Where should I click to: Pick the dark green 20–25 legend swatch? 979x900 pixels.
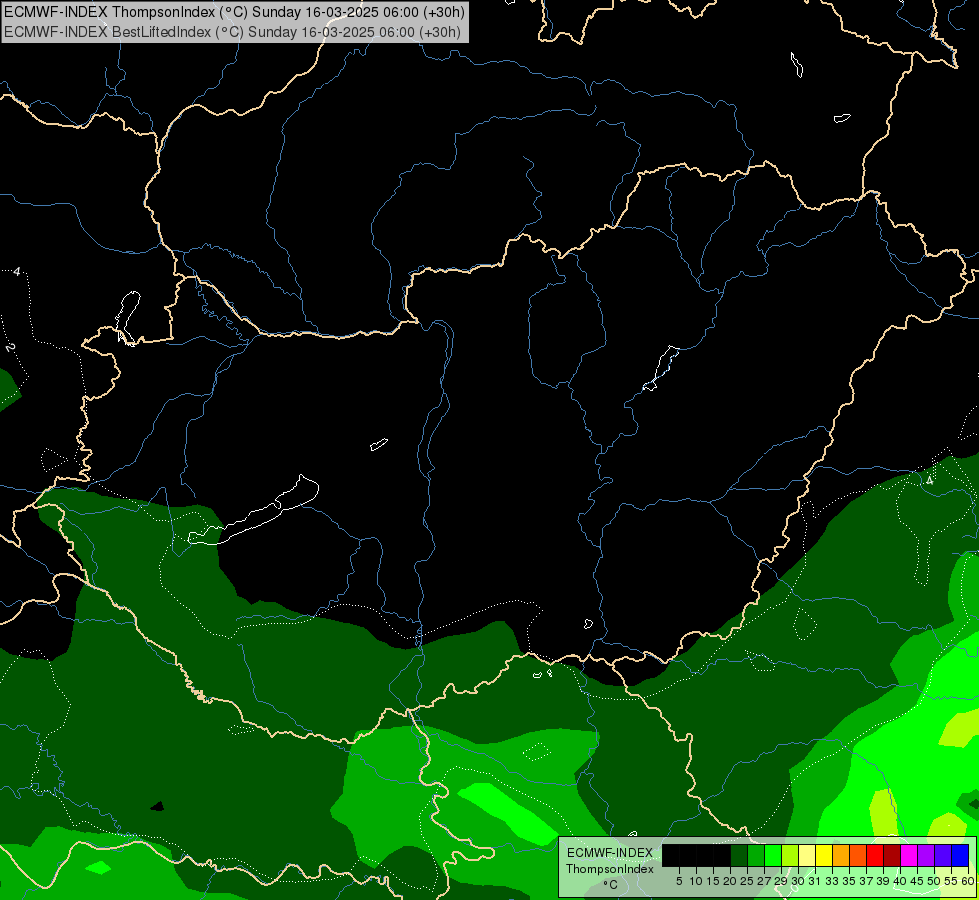coord(739,855)
